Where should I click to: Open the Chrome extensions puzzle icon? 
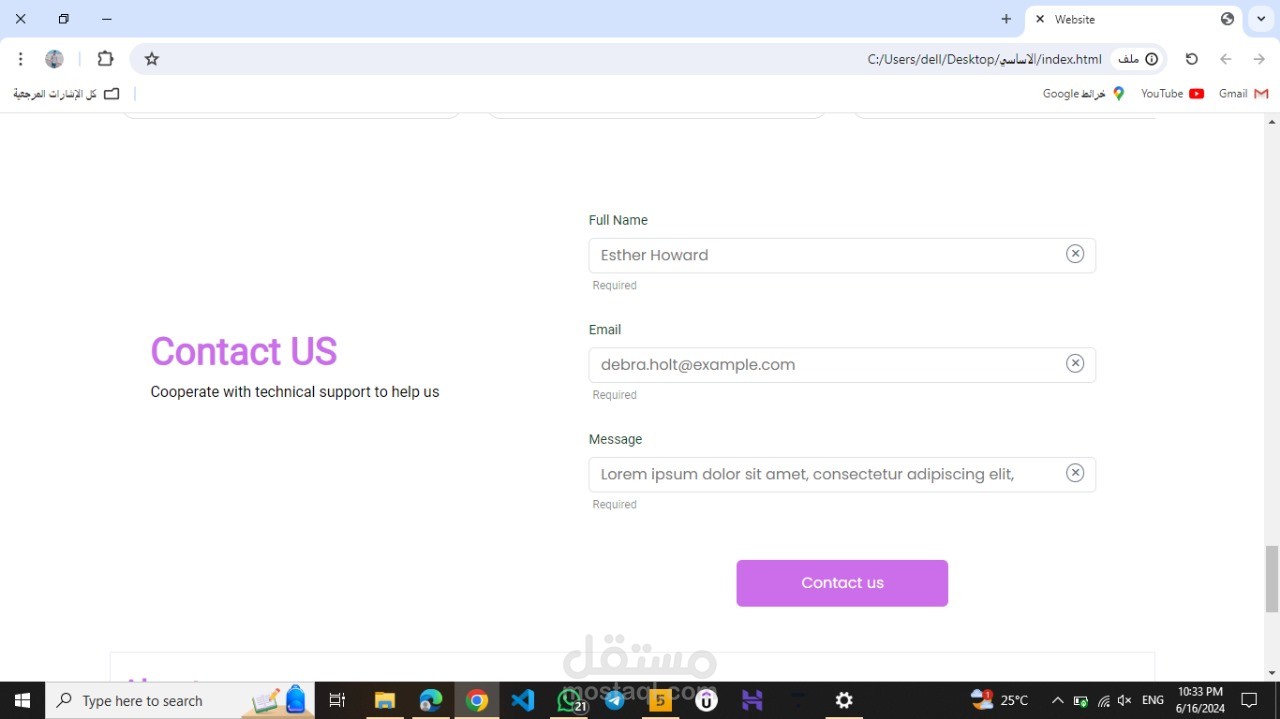pyautogui.click(x=105, y=59)
